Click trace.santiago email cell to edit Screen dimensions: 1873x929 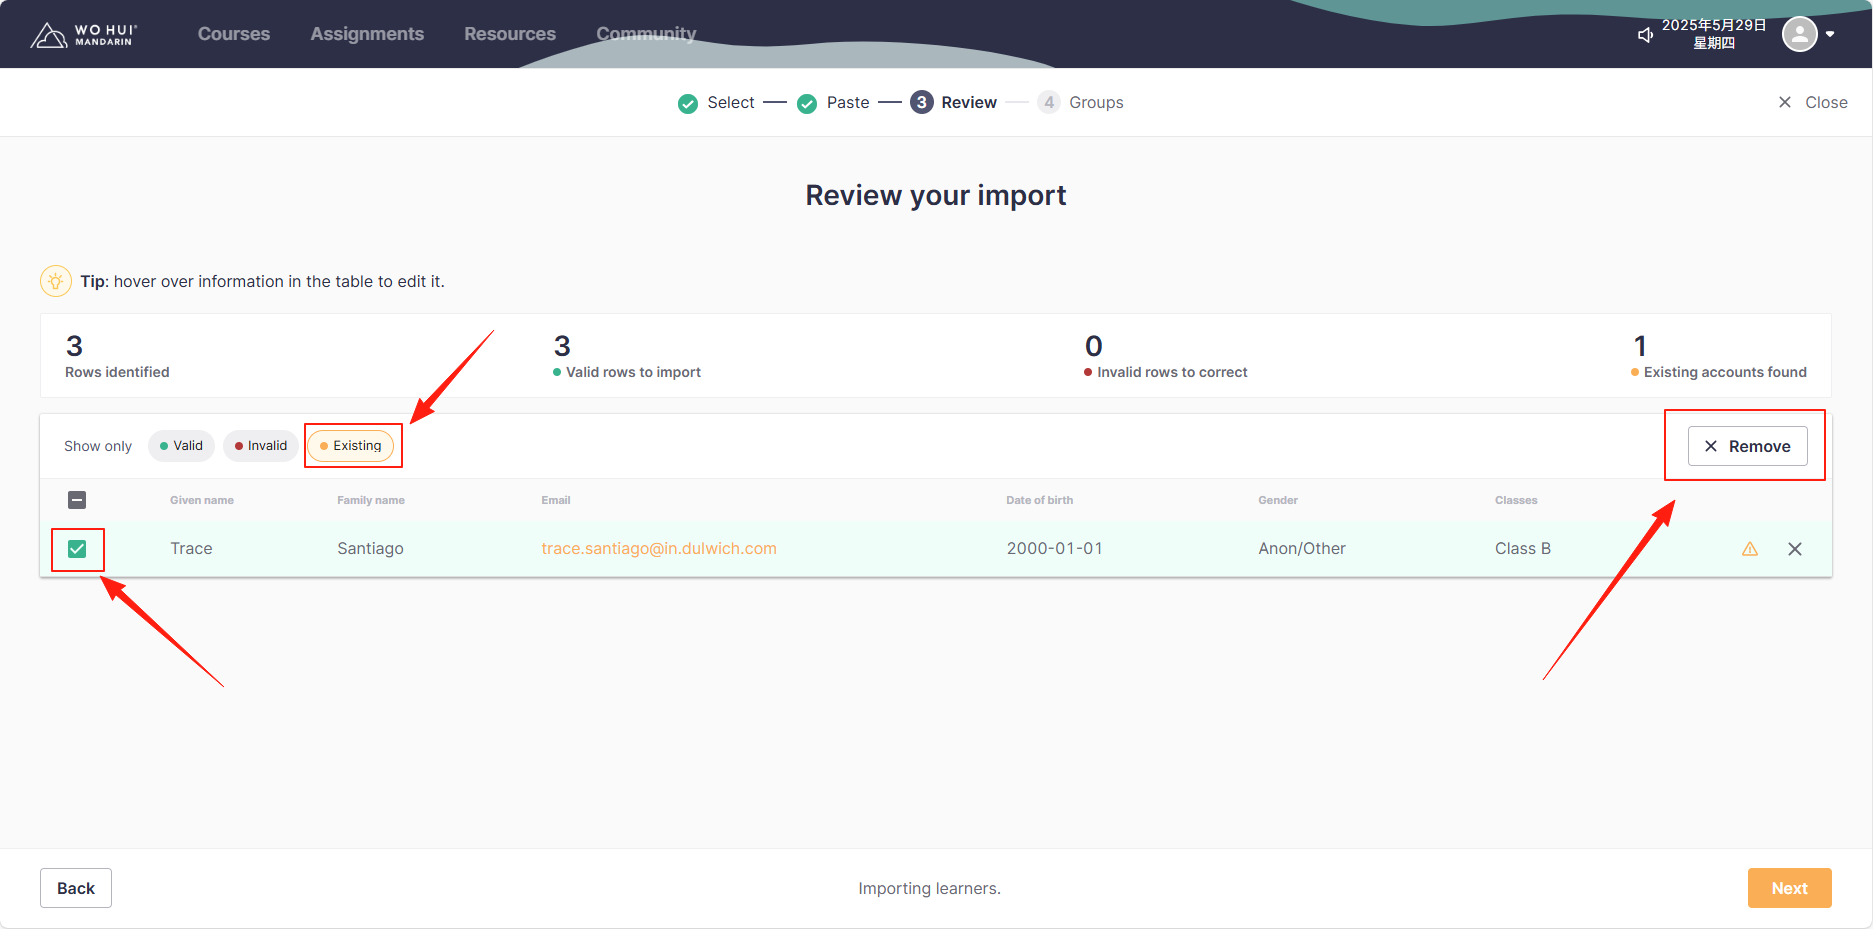pyautogui.click(x=659, y=549)
